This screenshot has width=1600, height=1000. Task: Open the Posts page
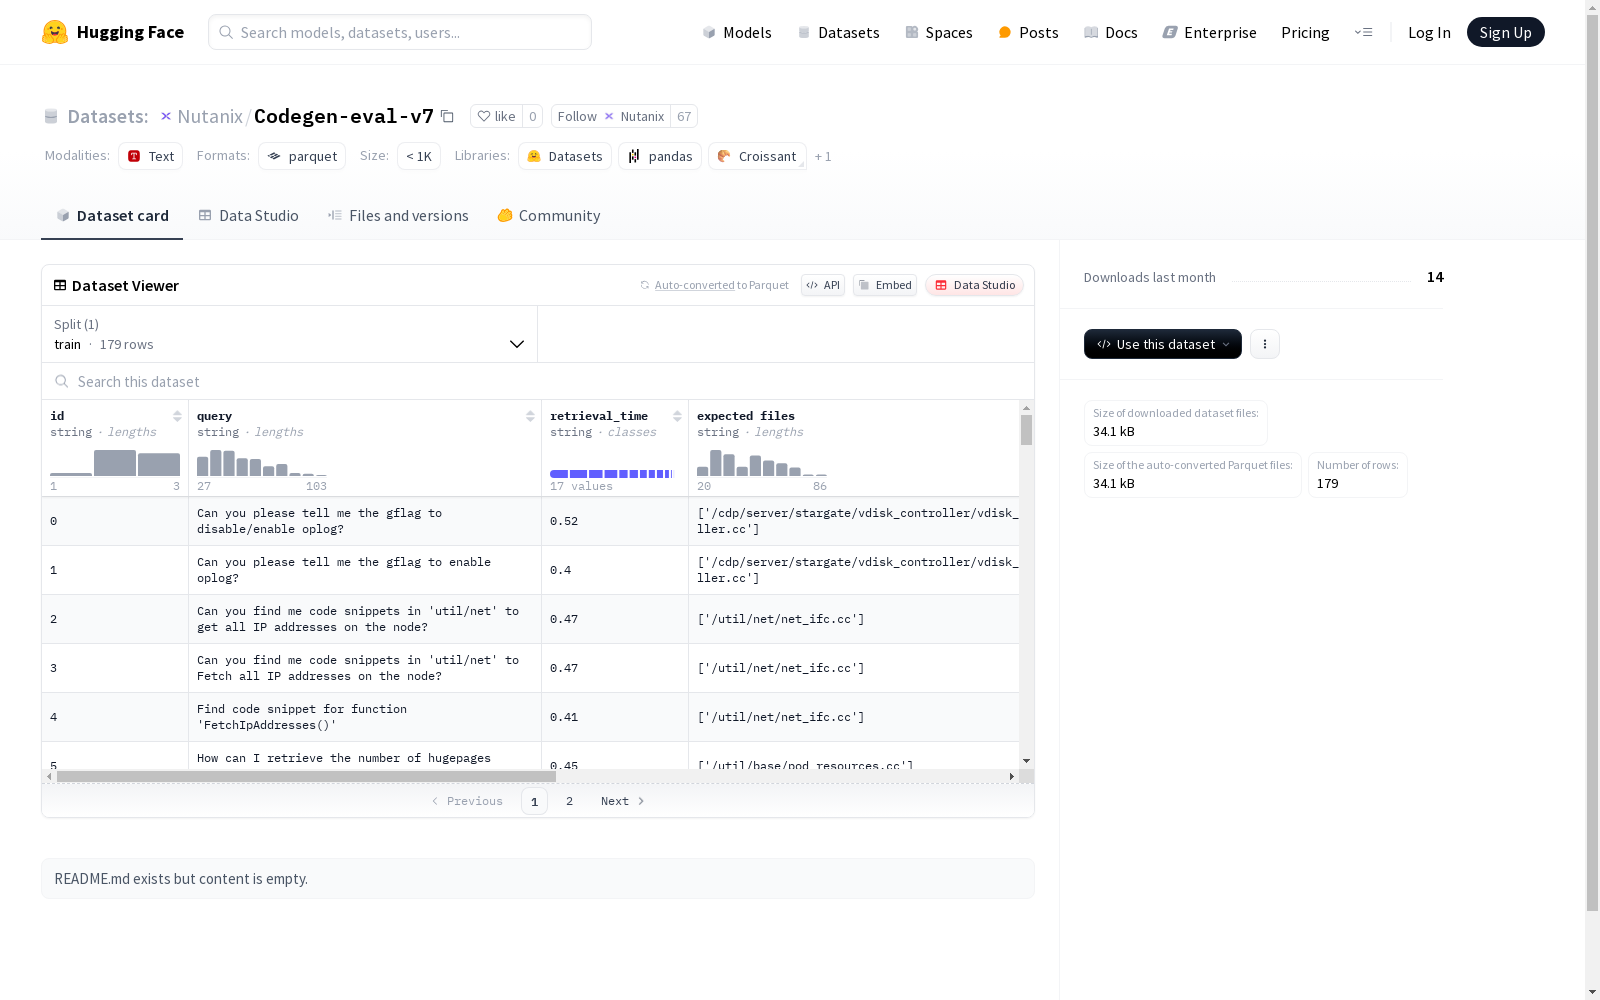pyautogui.click(x=1028, y=32)
